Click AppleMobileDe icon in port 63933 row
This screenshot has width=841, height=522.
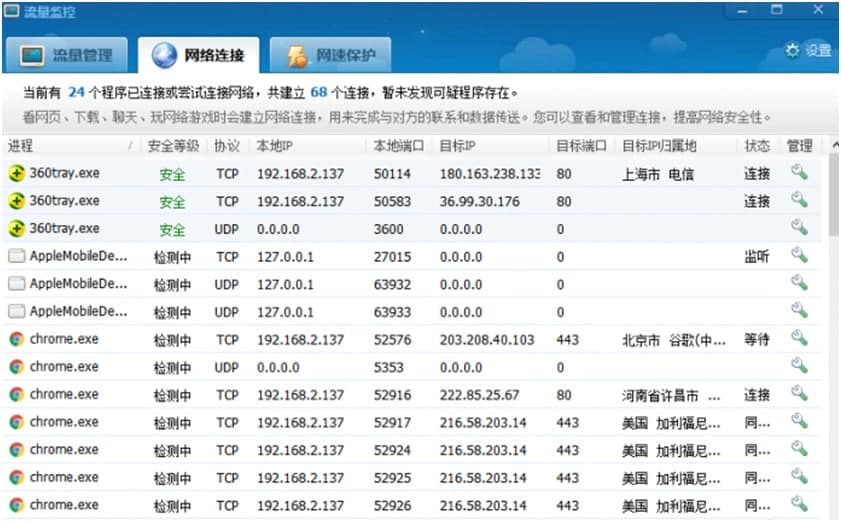[17, 311]
